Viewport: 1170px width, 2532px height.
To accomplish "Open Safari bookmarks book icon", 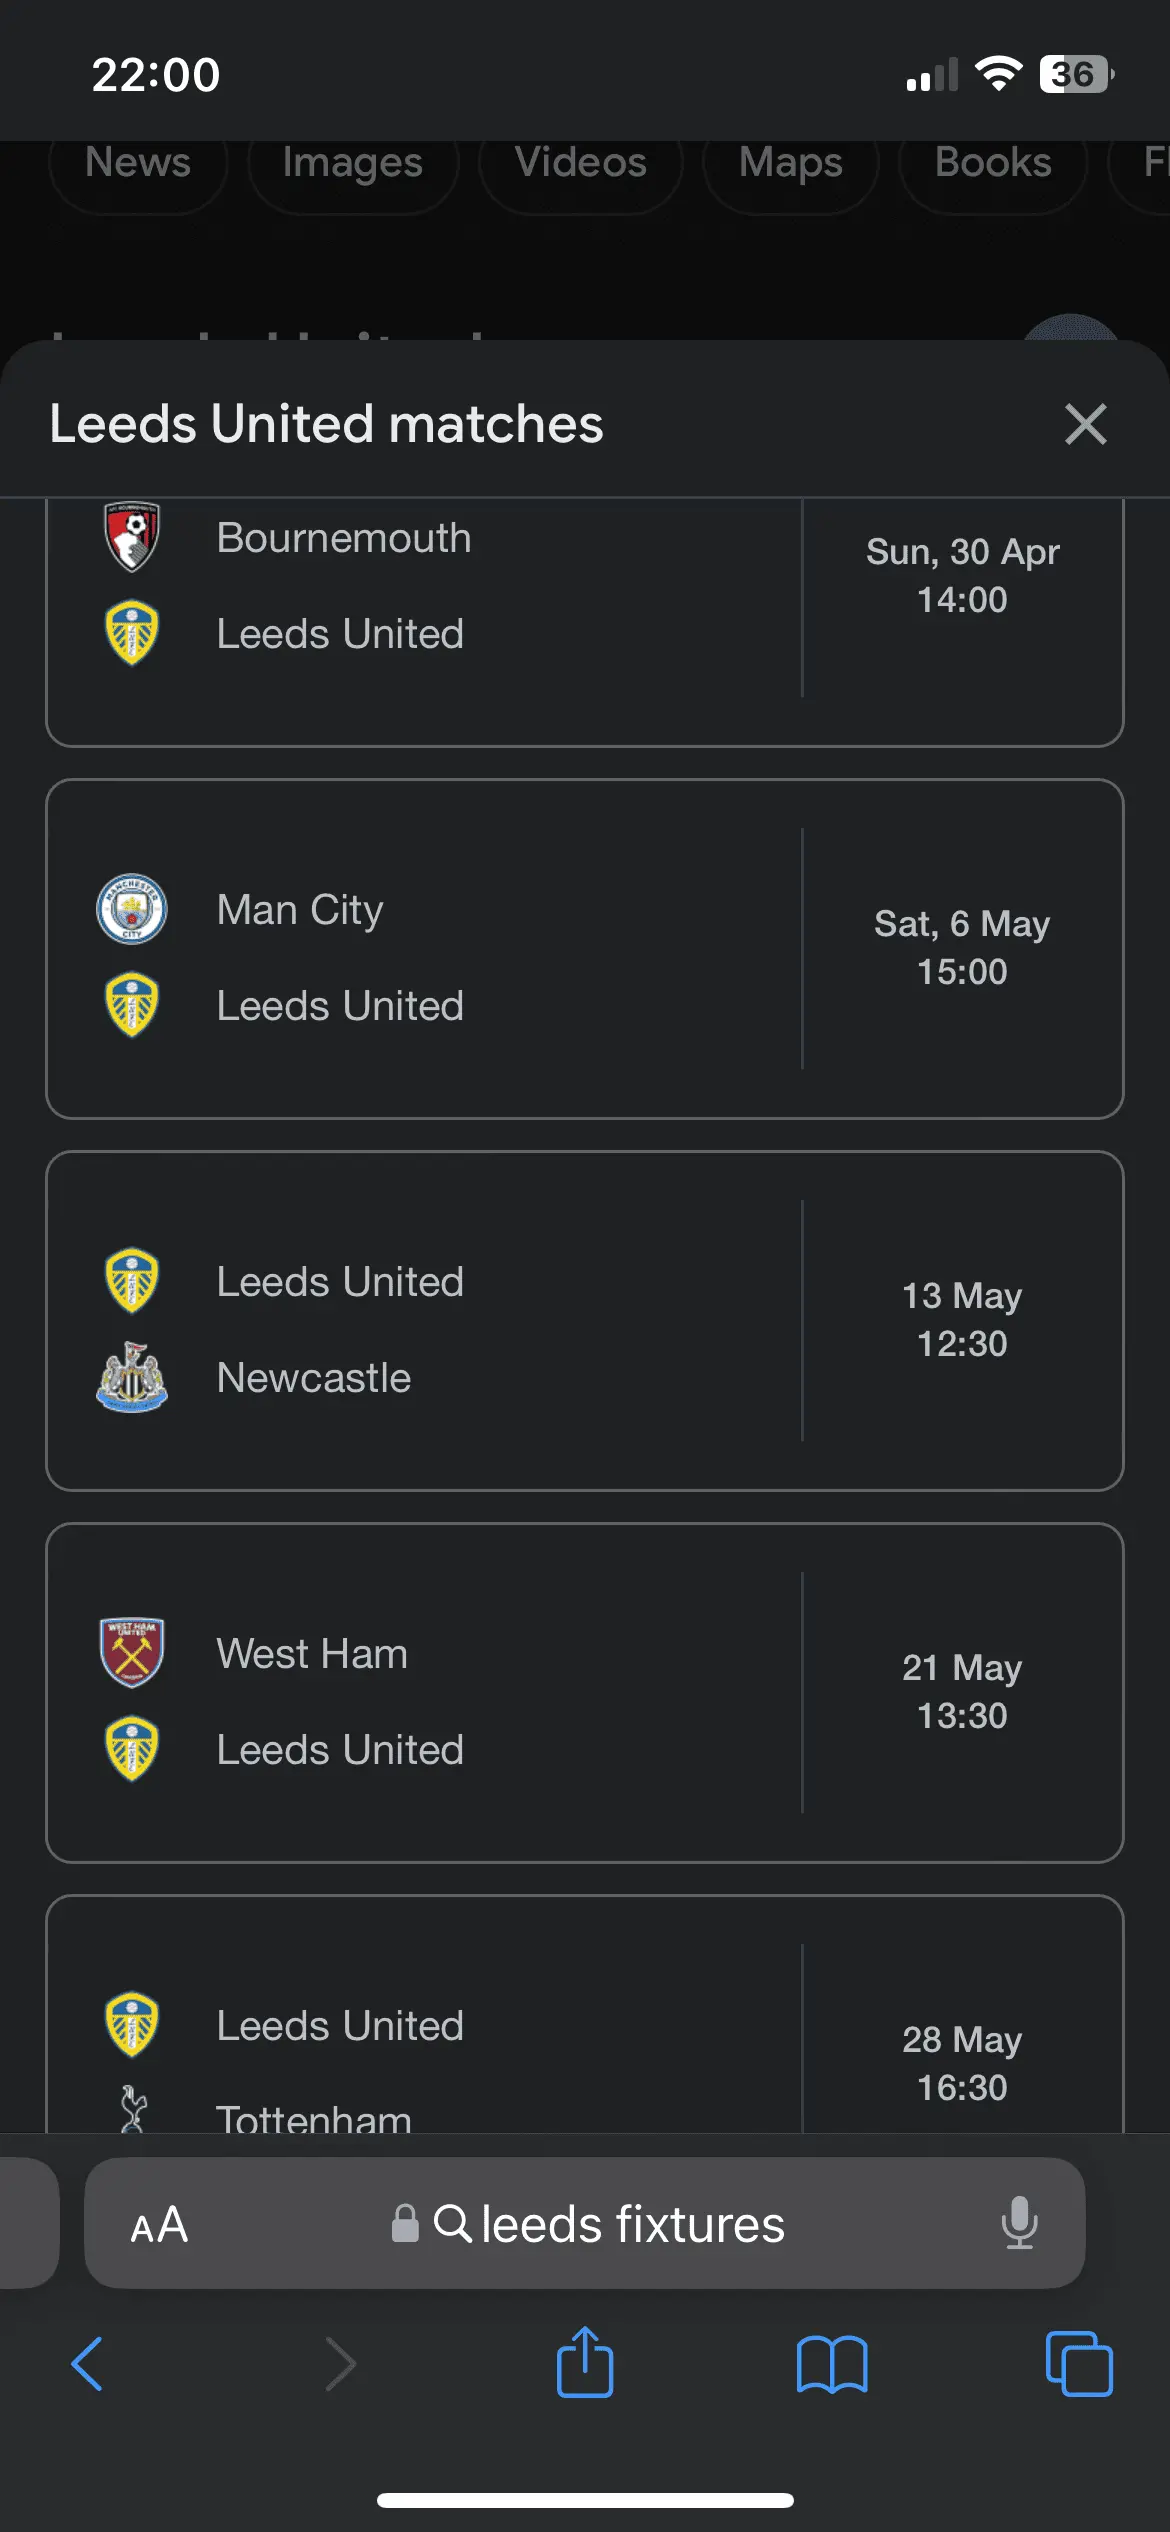I will 832,2364.
